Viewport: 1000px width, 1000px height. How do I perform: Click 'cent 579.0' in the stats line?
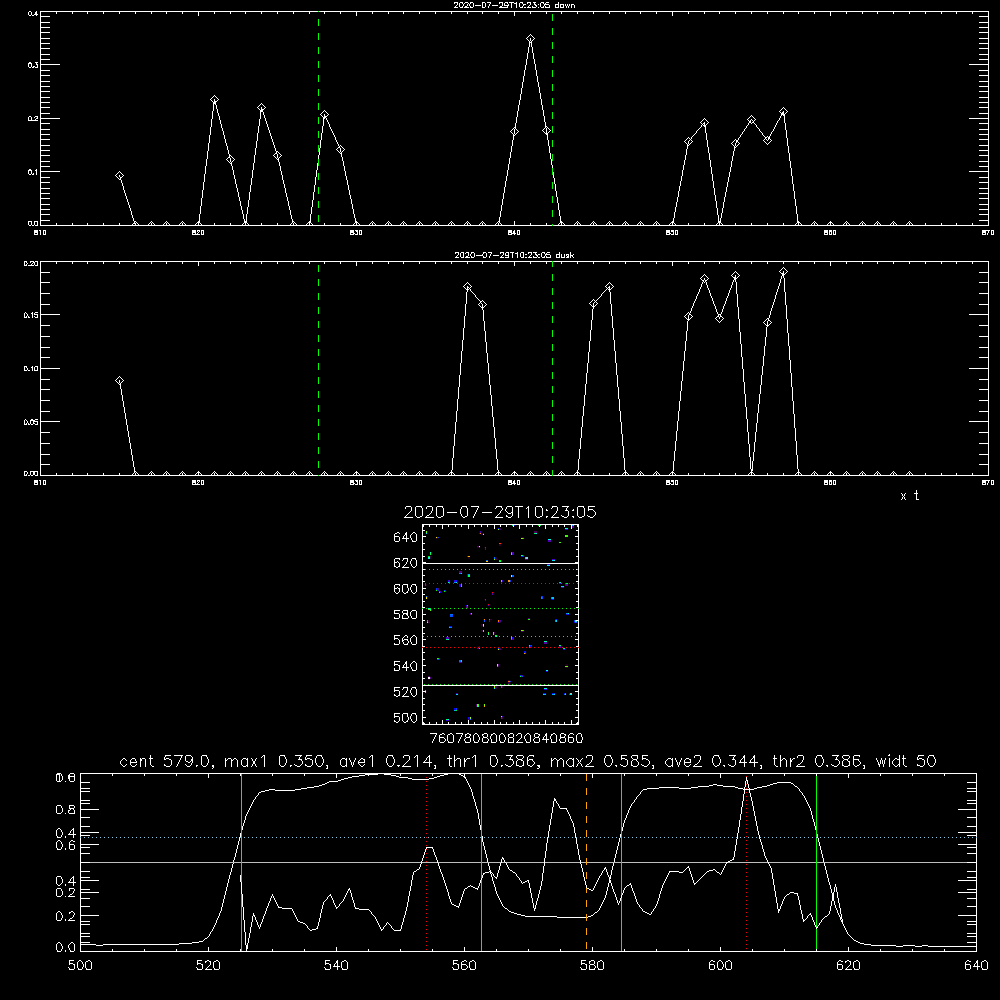[165, 761]
